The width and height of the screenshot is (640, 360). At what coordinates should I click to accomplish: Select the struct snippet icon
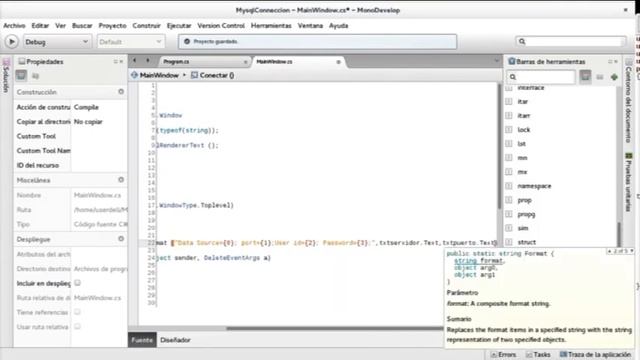pyautogui.click(x=509, y=242)
